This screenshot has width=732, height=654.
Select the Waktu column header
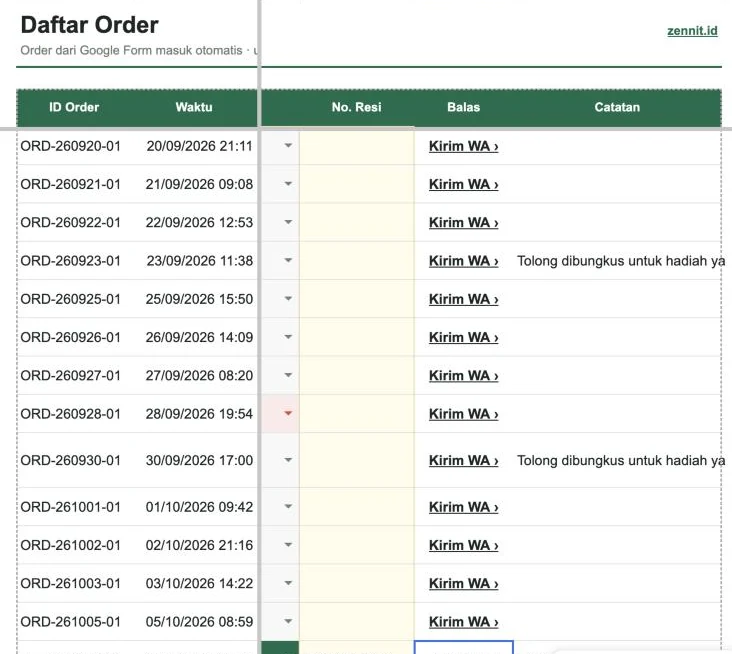(194, 107)
